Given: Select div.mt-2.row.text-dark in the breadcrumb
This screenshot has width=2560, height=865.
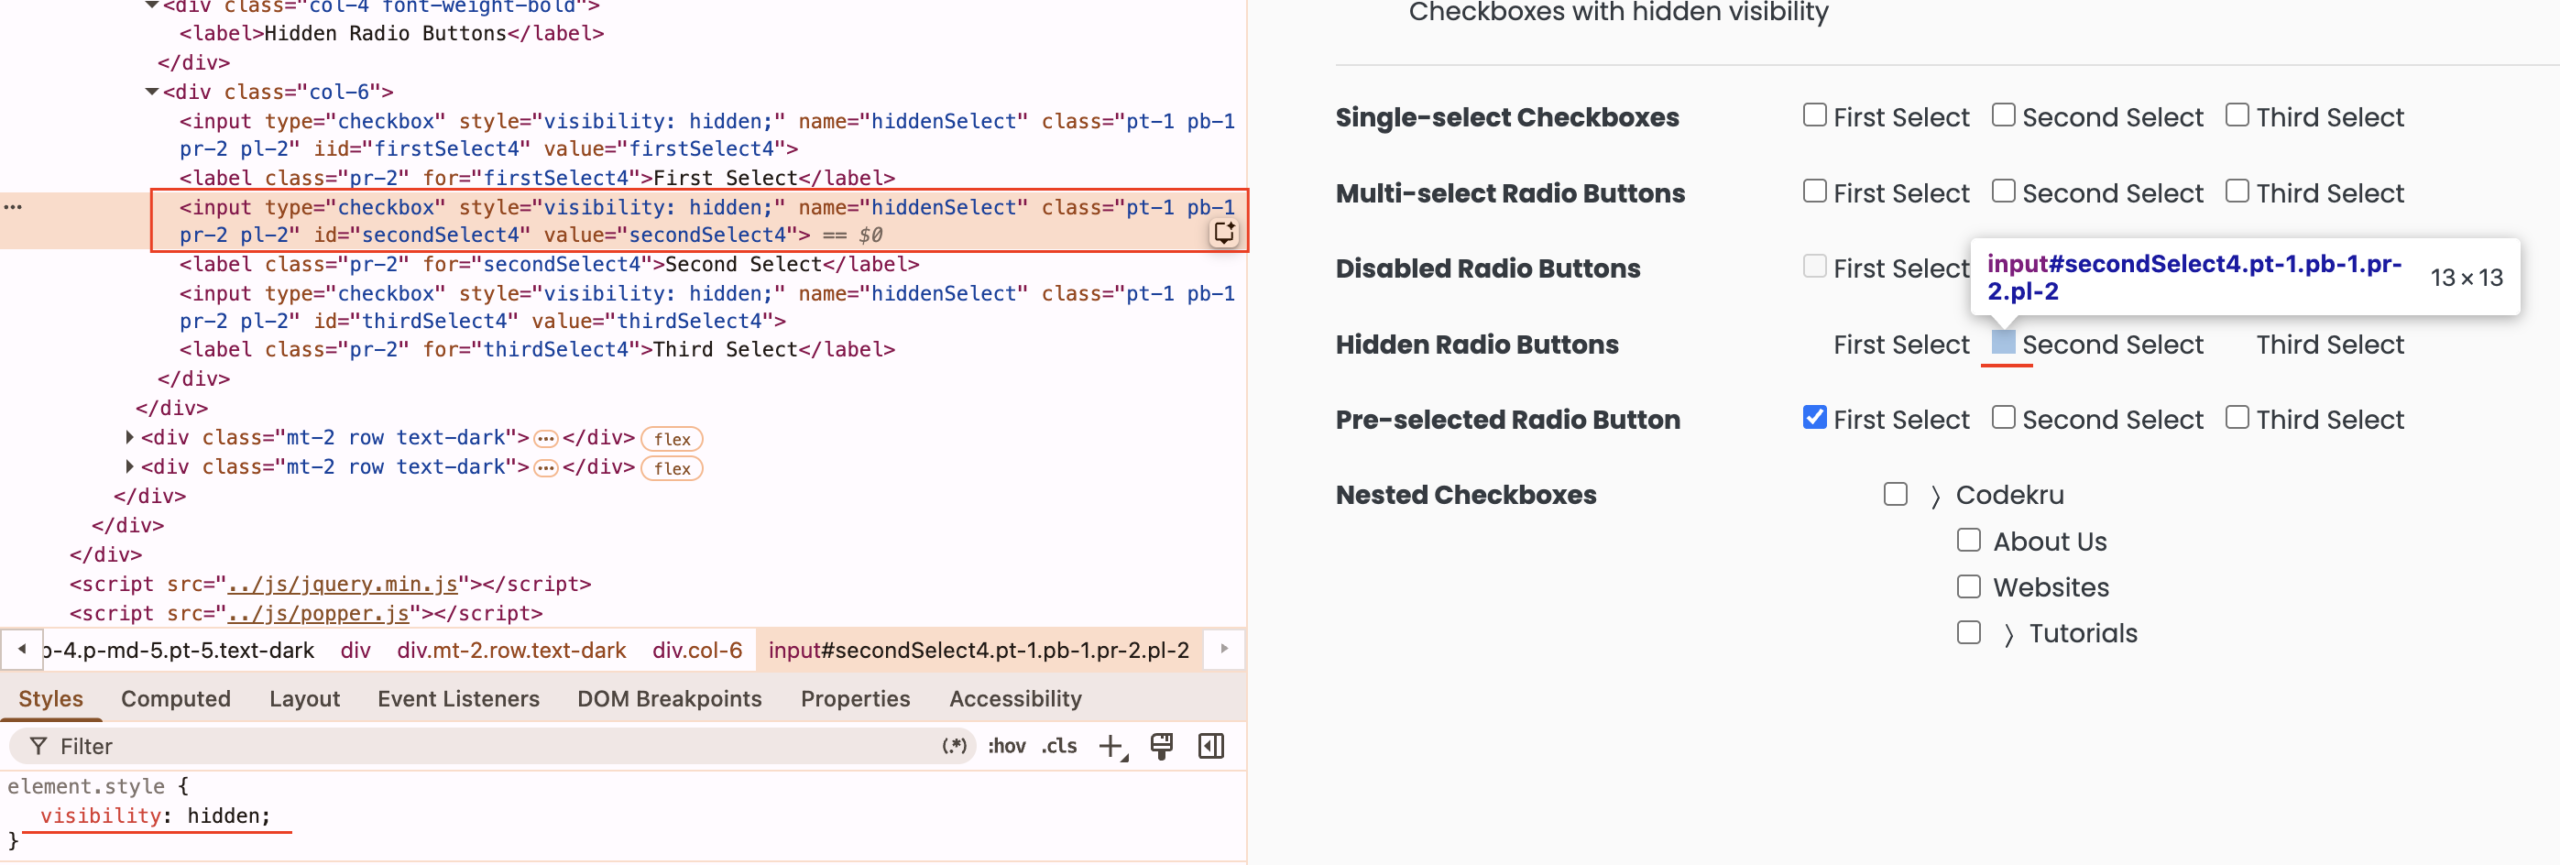Looking at the screenshot, I should pyautogui.click(x=511, y=650).
